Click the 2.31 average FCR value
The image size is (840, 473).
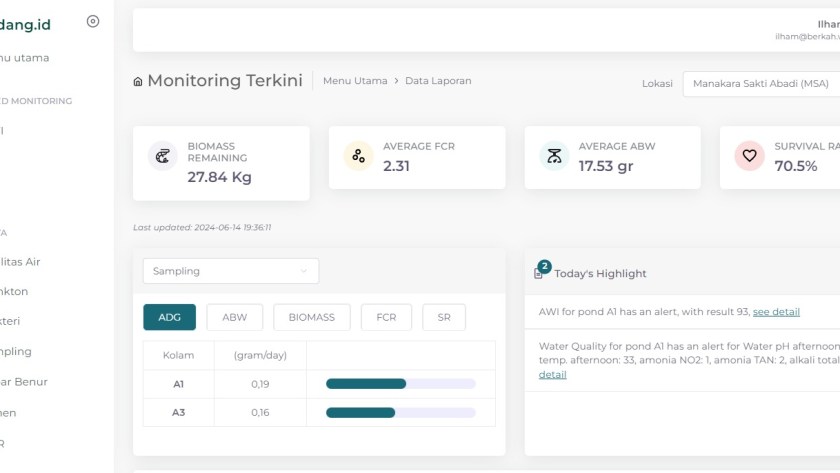(x=396, y=166)
